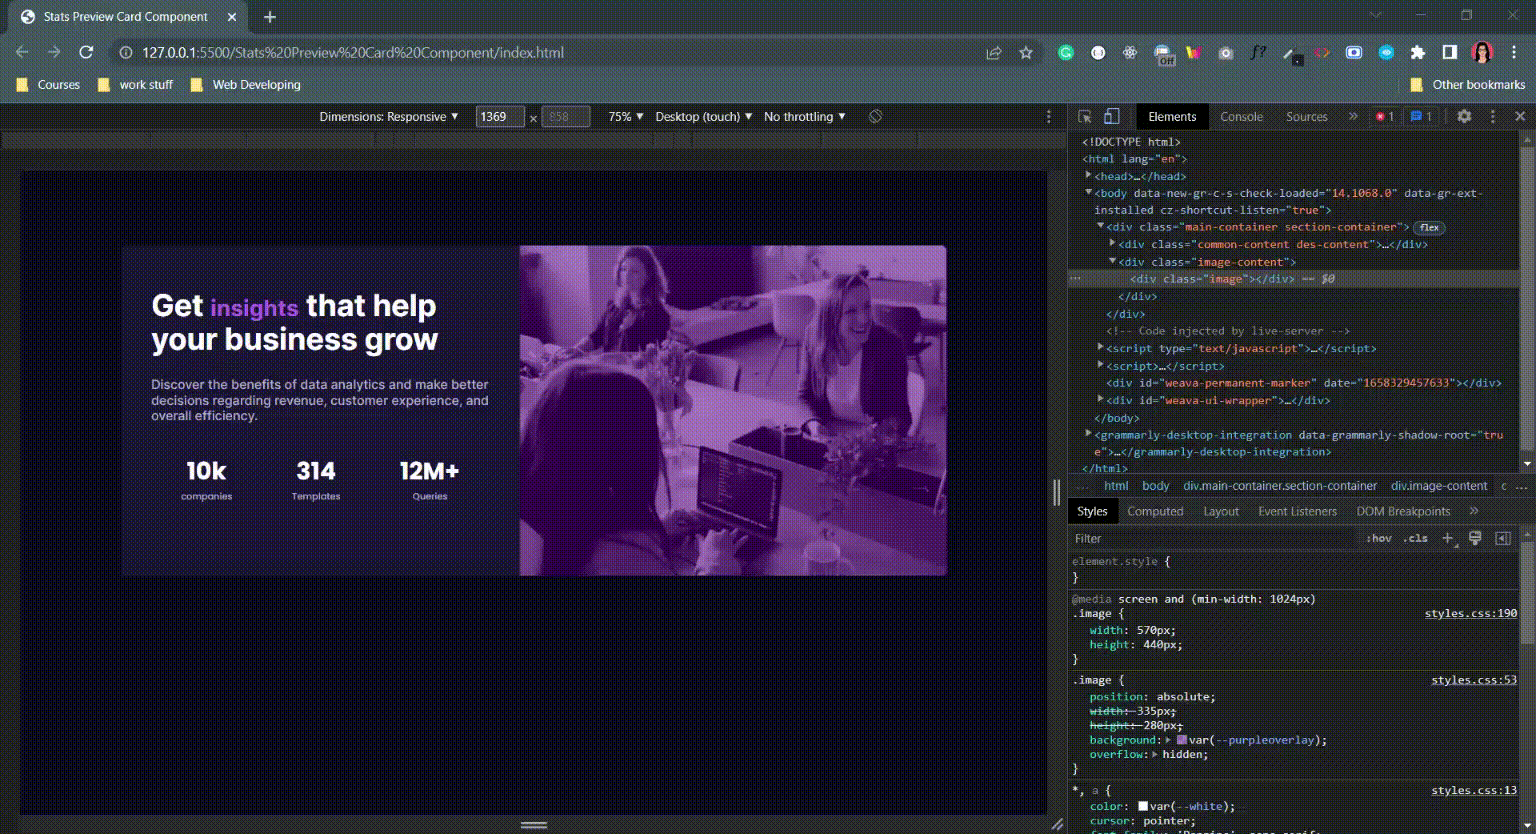Open the Web Developing bookmarks folder
This screenshot has height=834, width=1536.
pos(245,85)
